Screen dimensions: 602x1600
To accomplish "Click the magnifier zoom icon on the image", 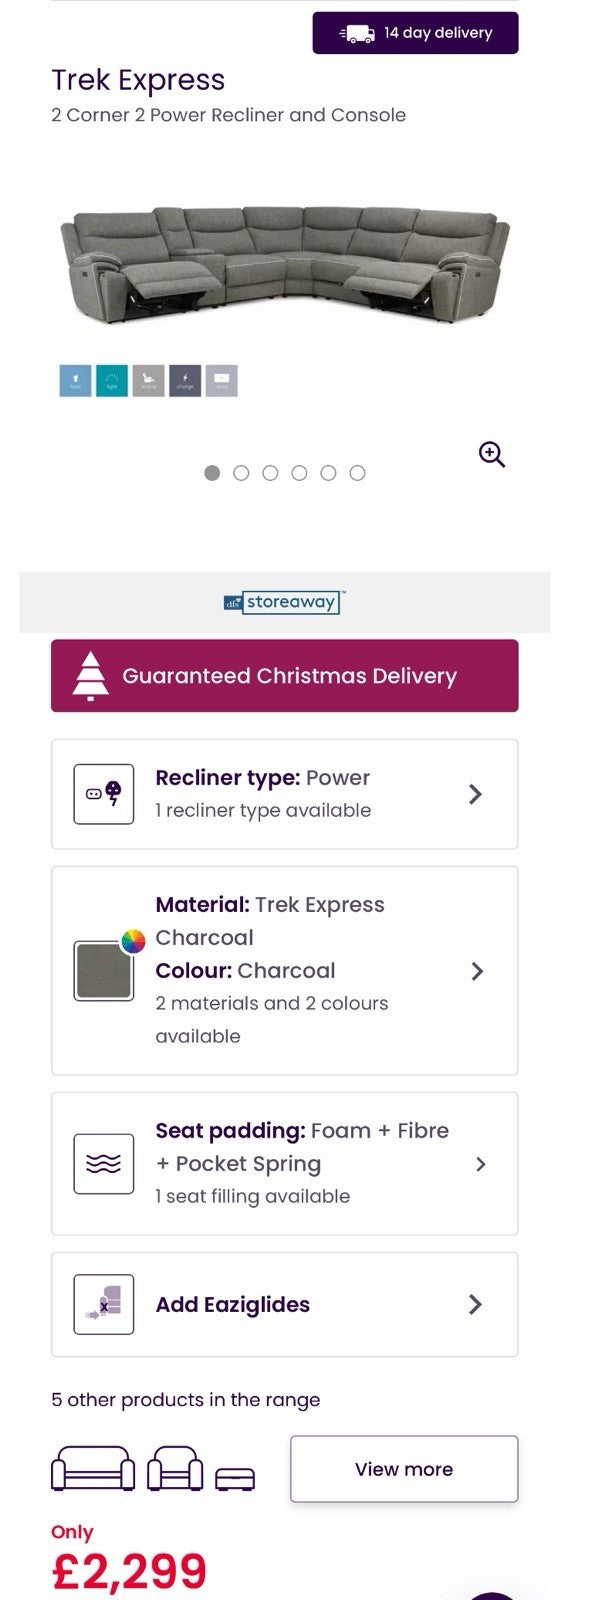I will [x=491, y=455].
